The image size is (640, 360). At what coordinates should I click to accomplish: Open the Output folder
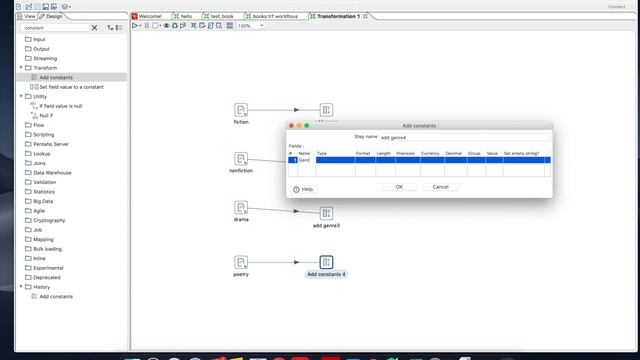tap(37, 49)
